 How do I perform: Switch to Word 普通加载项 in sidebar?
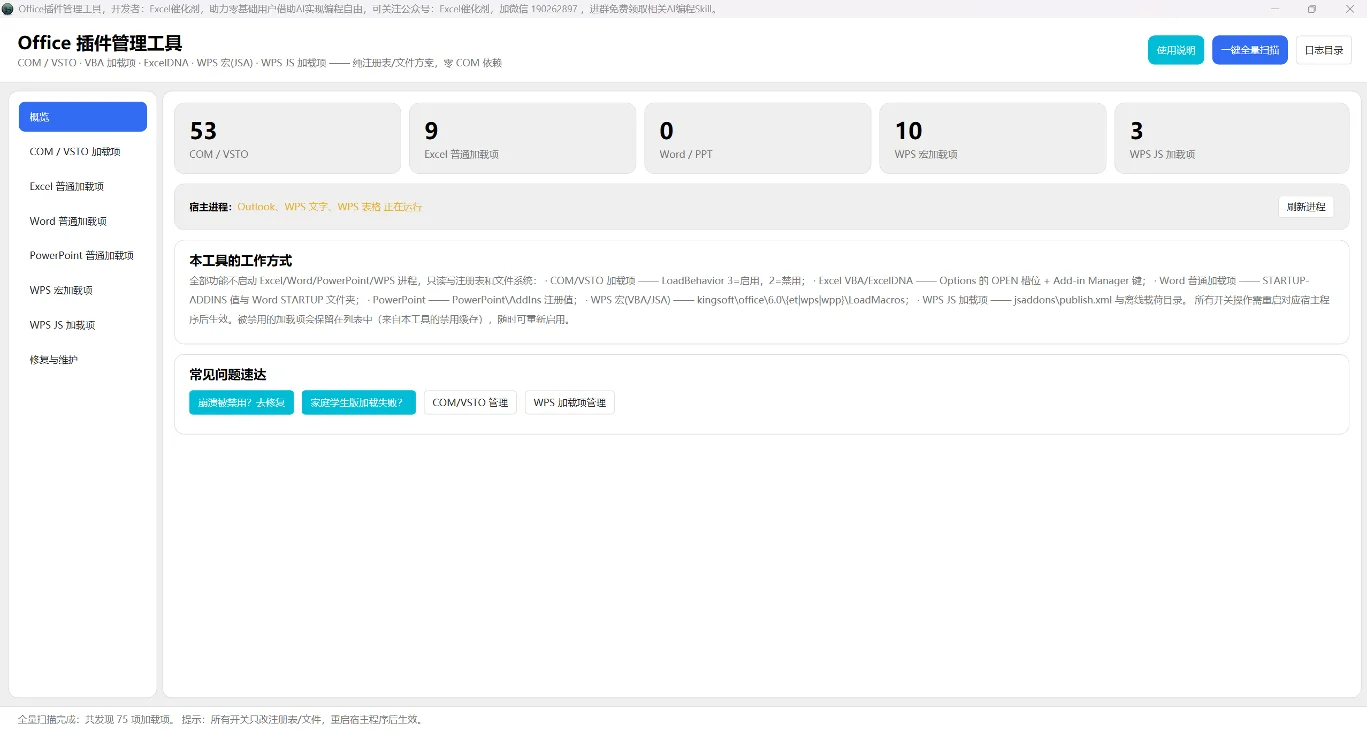(x=83, y=221)
